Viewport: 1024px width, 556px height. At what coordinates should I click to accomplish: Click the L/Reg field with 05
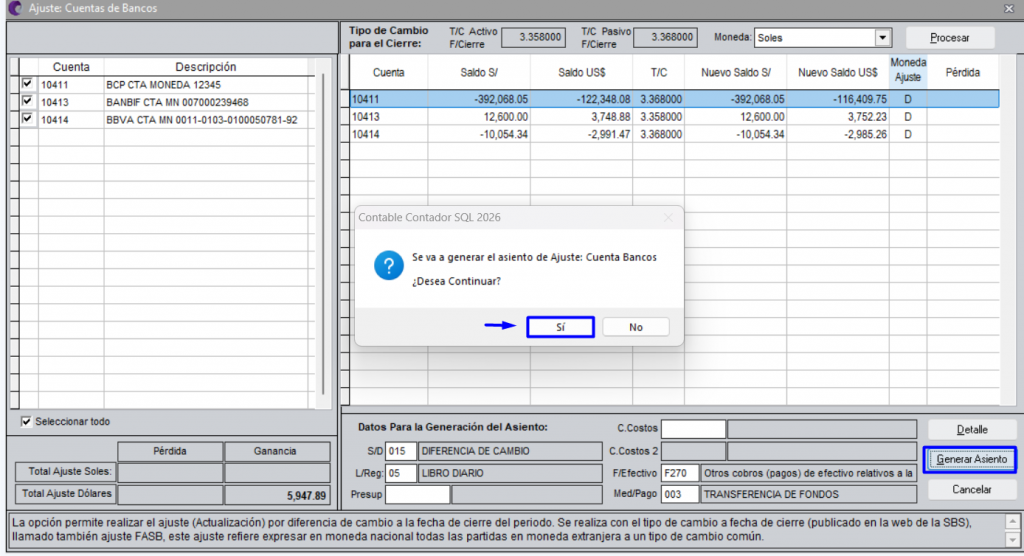point(400,473)
